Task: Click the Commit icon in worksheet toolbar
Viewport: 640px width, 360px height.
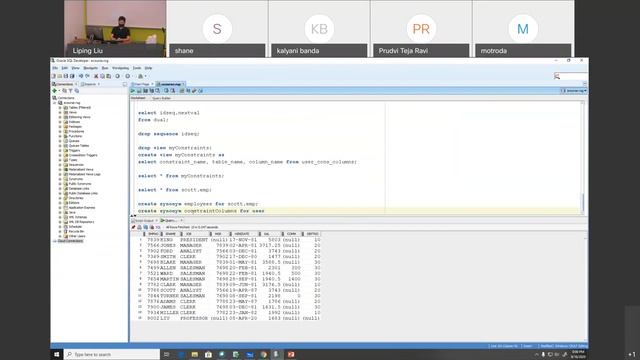Action: (x=166, y=91)
